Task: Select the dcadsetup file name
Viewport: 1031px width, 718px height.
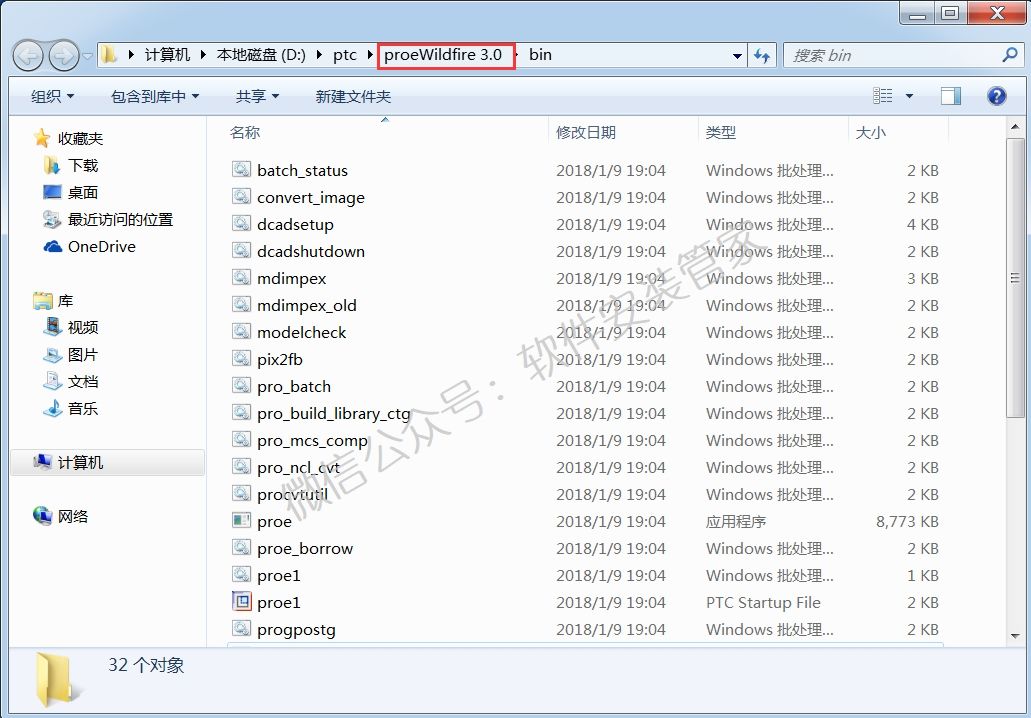Action: point(295,224)
